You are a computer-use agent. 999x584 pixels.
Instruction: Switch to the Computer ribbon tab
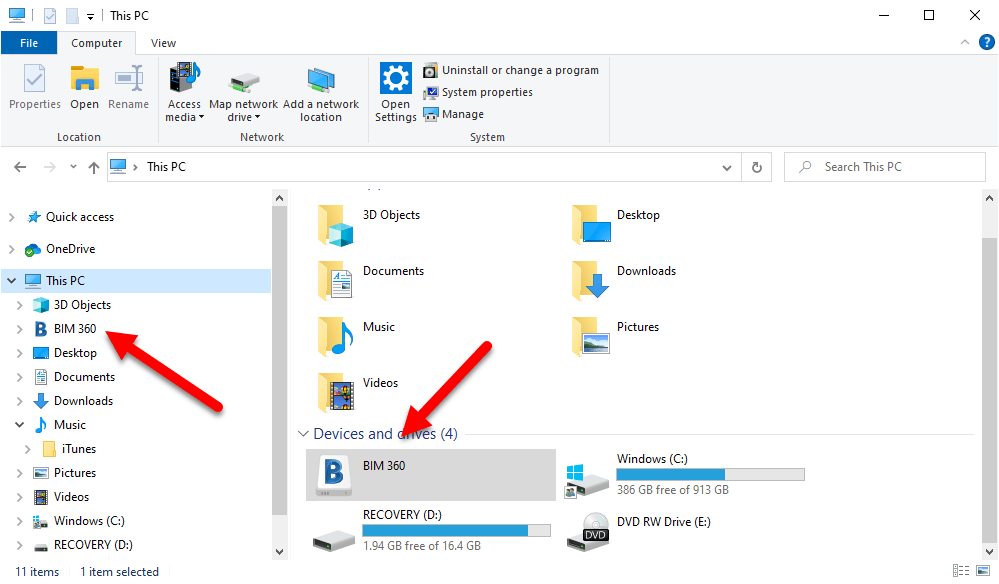pyautogui.click(x=96, y=43)
